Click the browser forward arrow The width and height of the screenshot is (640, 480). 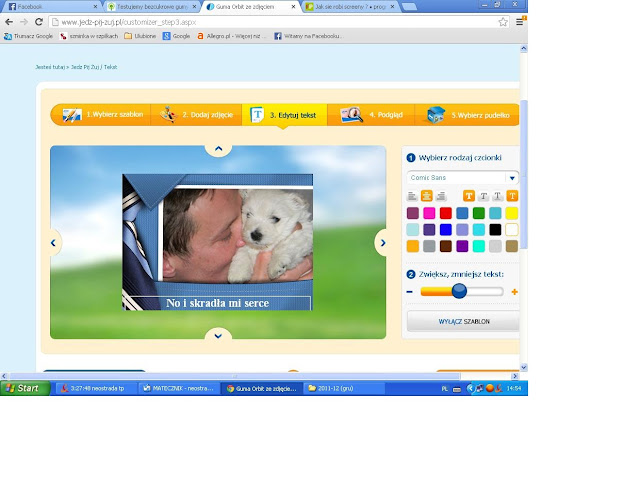24,22
